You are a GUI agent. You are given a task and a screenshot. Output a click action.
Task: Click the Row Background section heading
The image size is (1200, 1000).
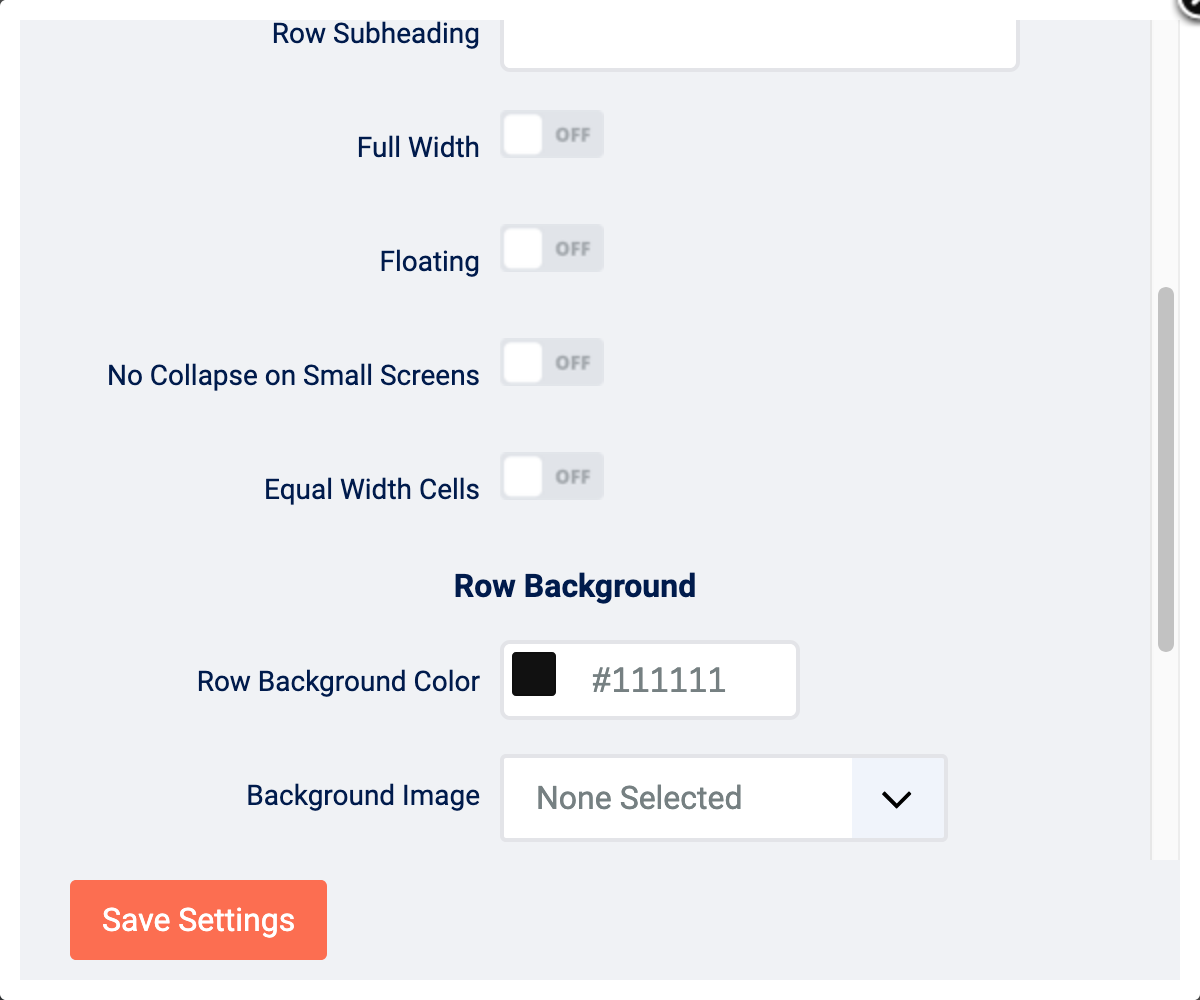(x=575, y=586)
